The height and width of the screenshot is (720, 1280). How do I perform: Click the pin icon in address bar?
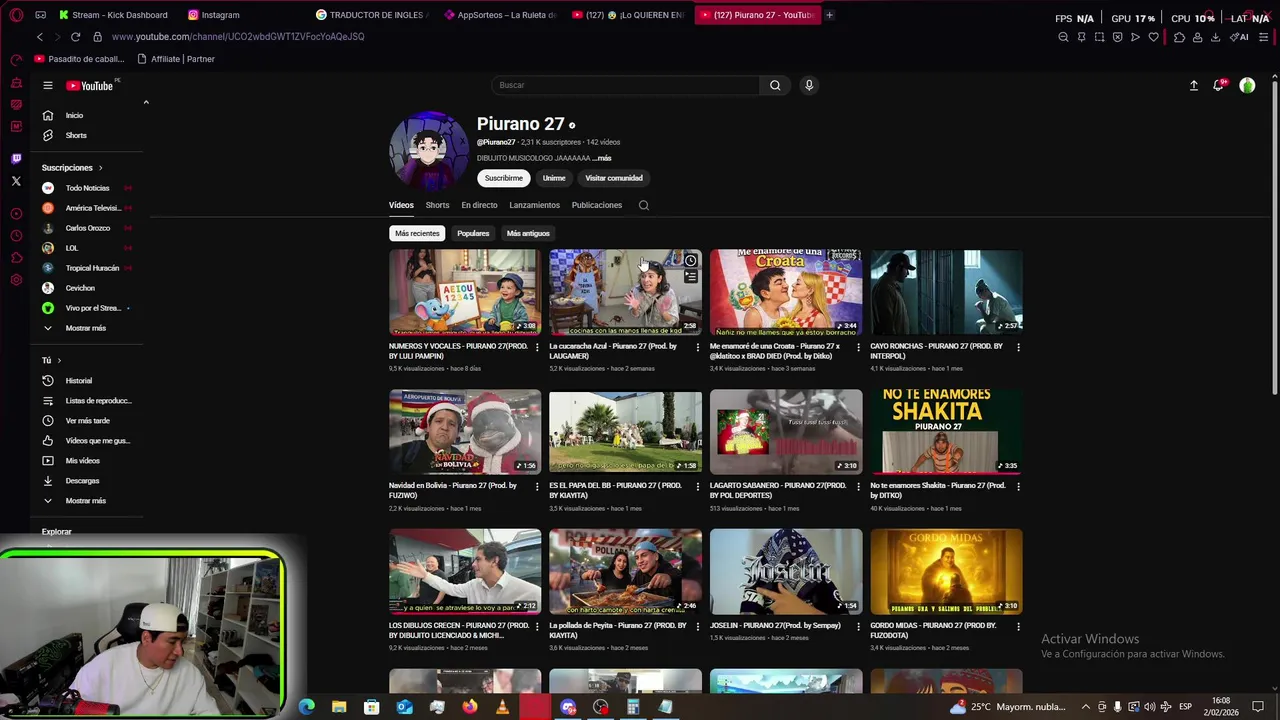(1081, 37)
